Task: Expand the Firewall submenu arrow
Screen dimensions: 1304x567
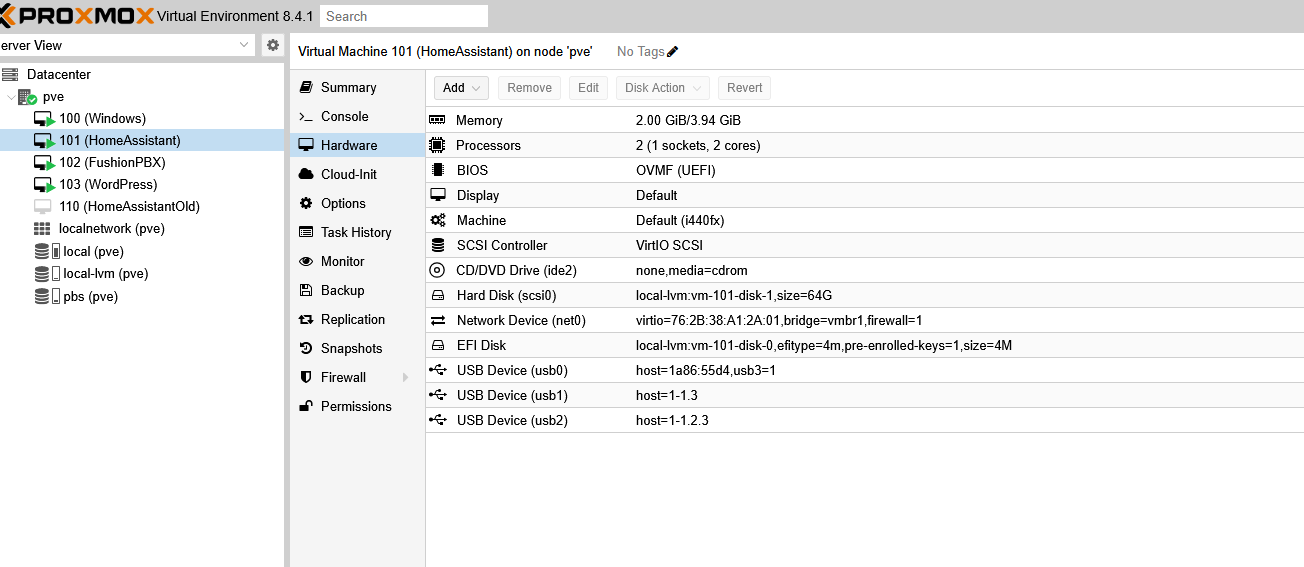Action: [x=405, y=378]
